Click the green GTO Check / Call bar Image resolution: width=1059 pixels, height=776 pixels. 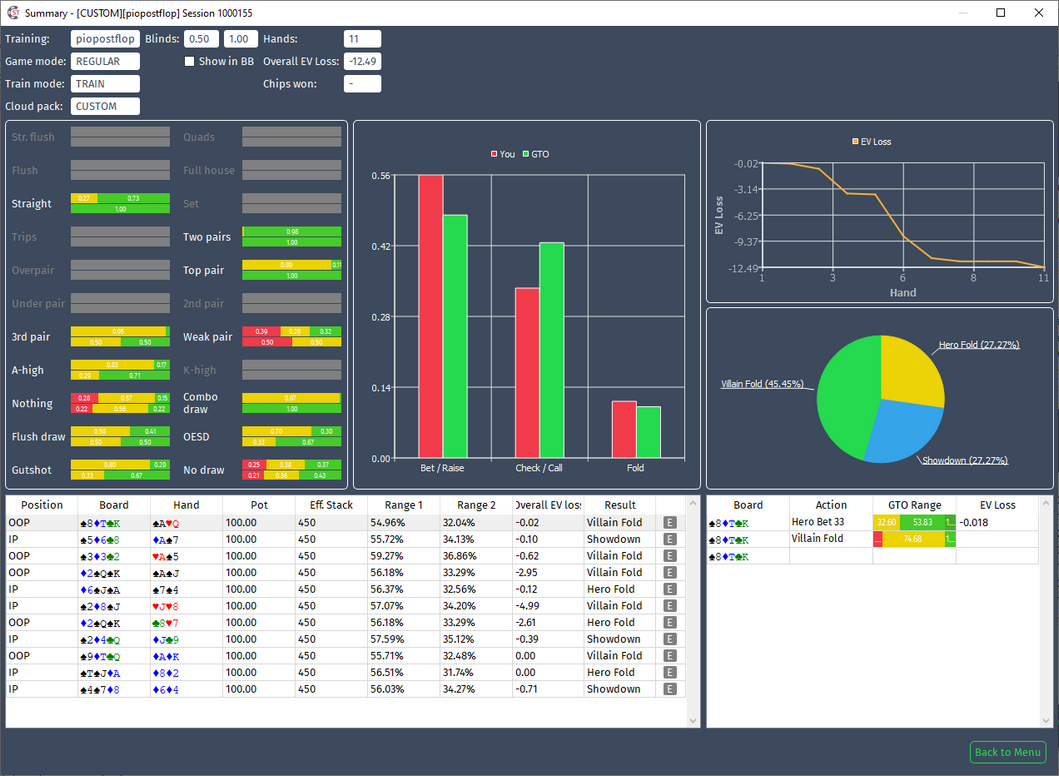click(552, 351)
